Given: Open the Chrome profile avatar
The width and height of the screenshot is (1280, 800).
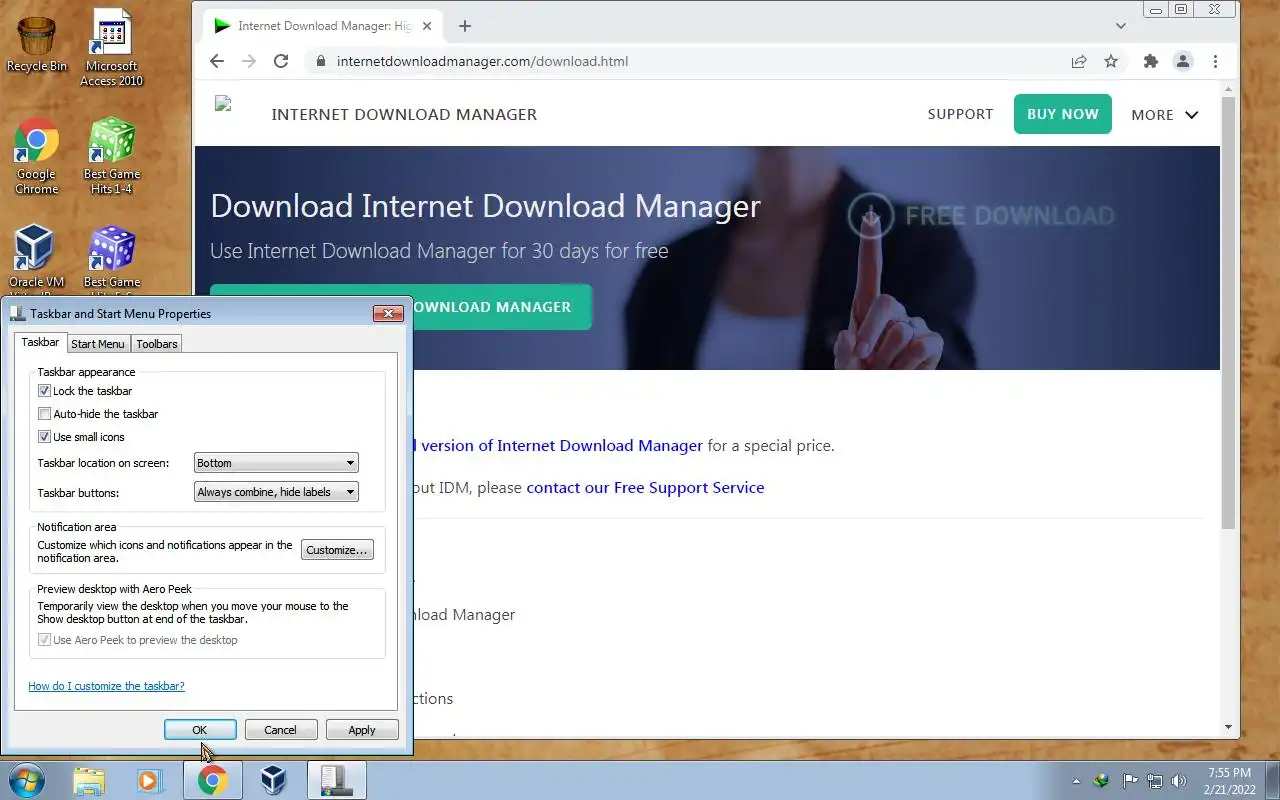Looking at the screenshot, I should (1183, 61).
